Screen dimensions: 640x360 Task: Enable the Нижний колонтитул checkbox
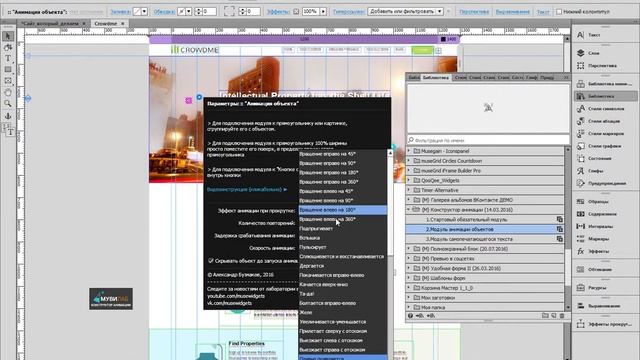(559, 12)
